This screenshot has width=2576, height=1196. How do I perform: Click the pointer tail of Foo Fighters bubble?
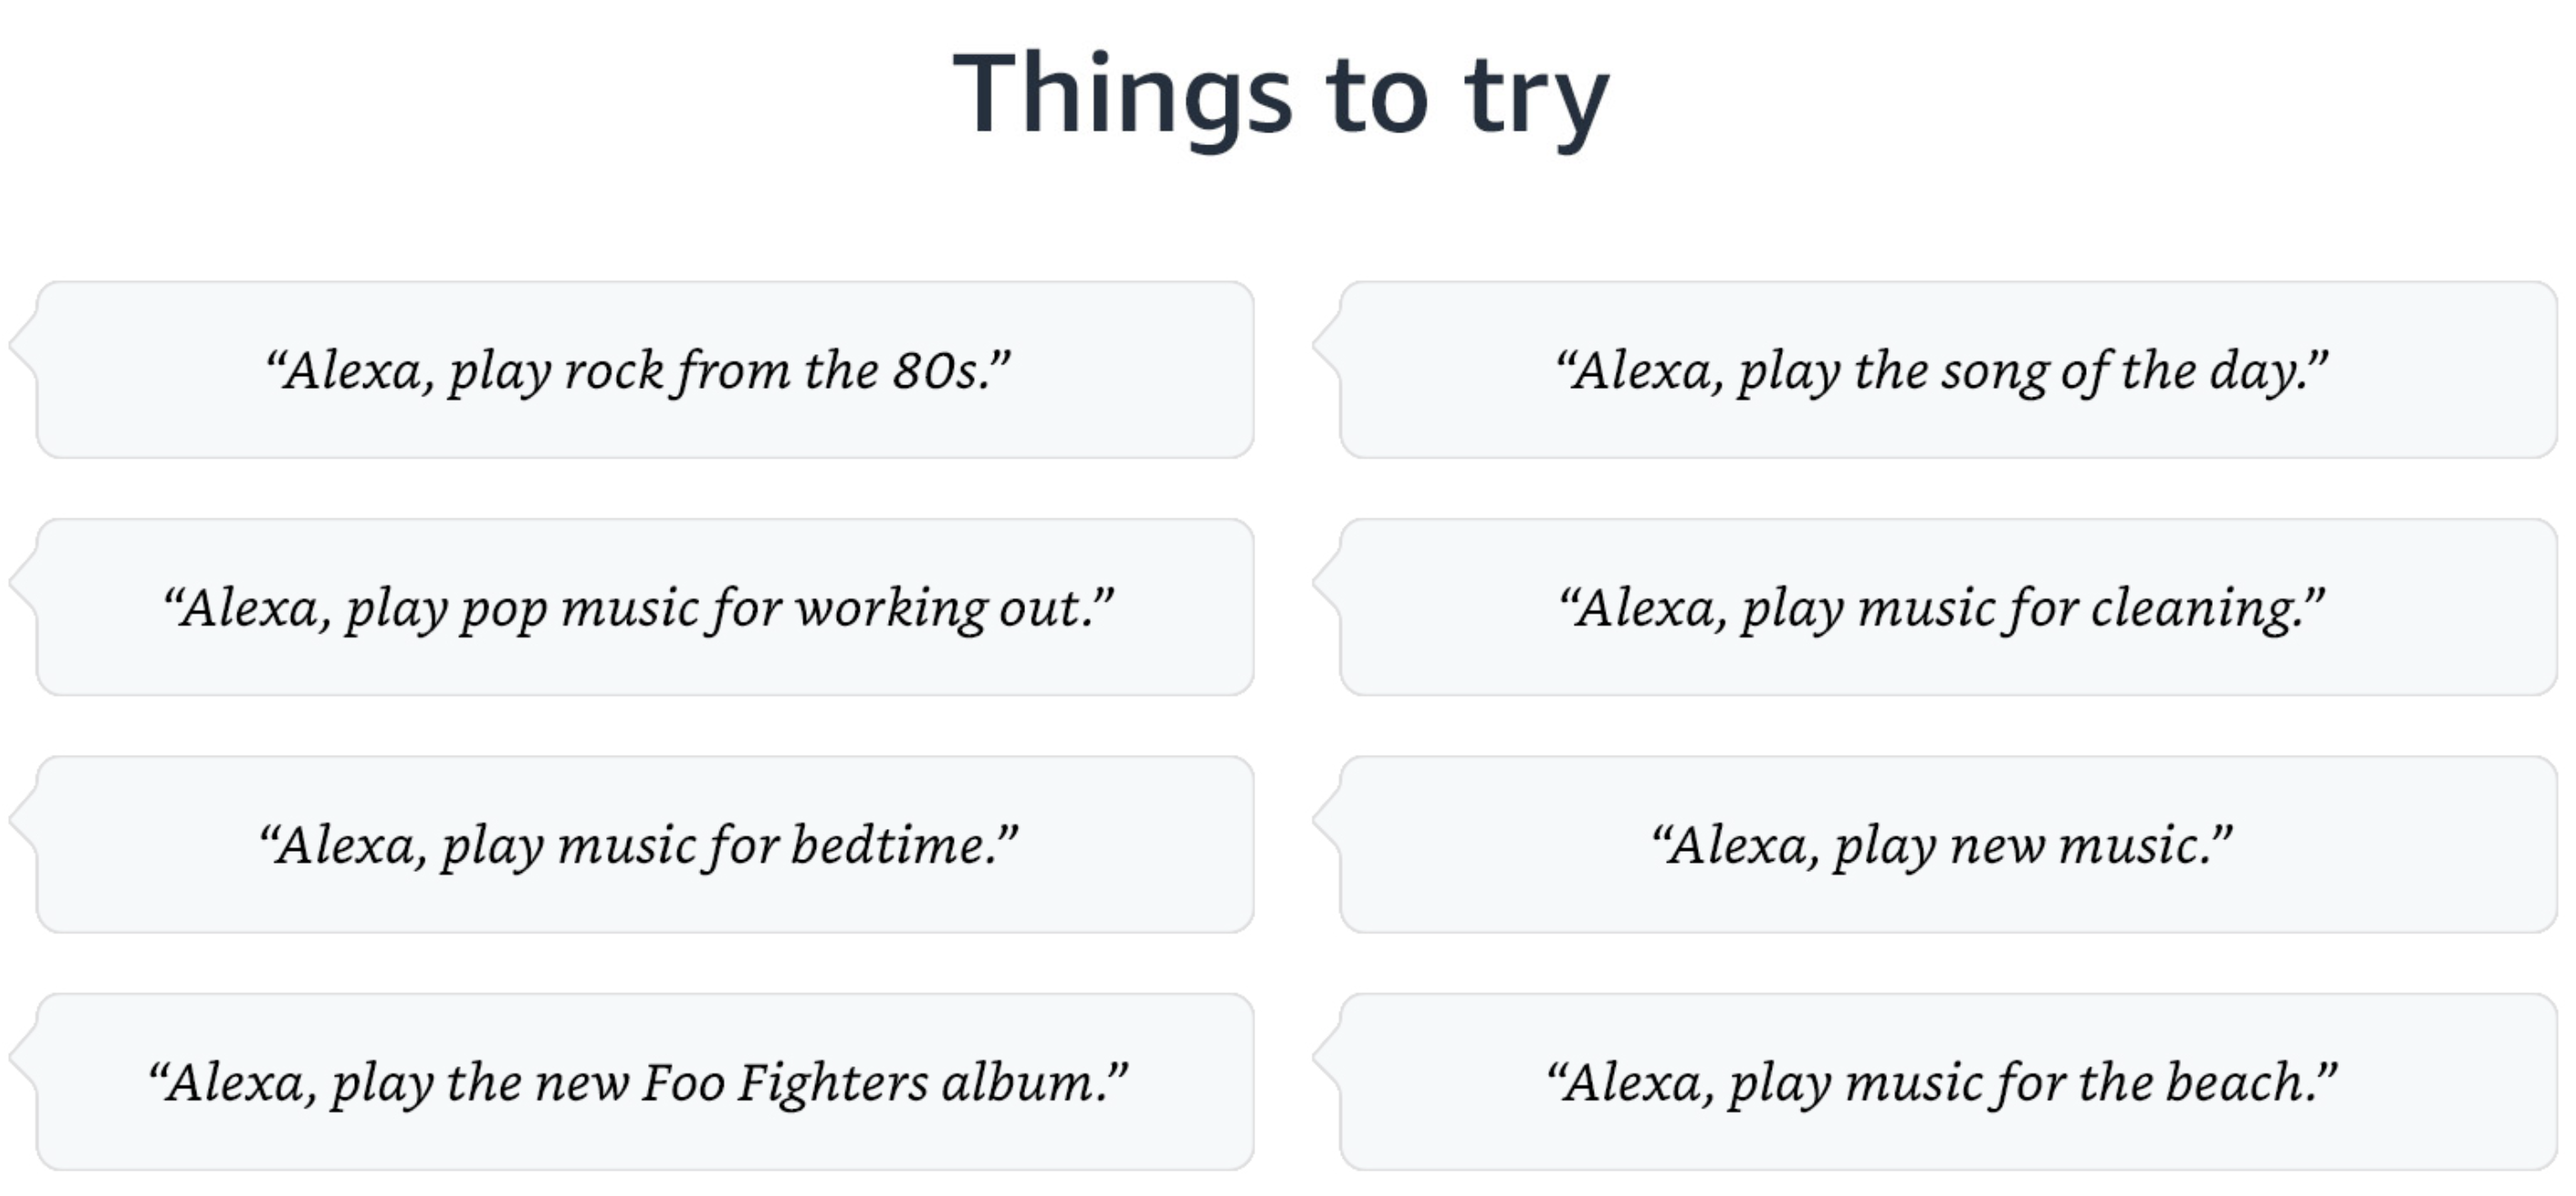(x=24, y=1056)
